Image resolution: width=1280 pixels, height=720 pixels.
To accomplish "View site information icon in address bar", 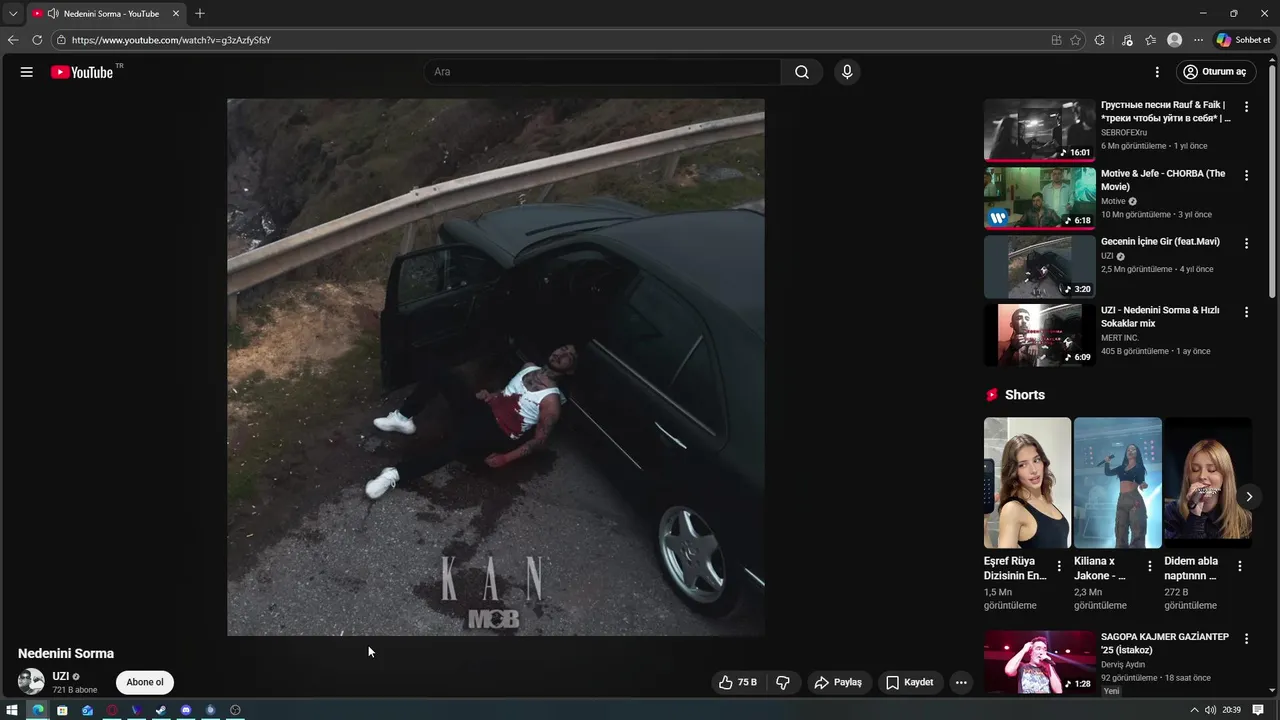I will (x=61, y=40).
